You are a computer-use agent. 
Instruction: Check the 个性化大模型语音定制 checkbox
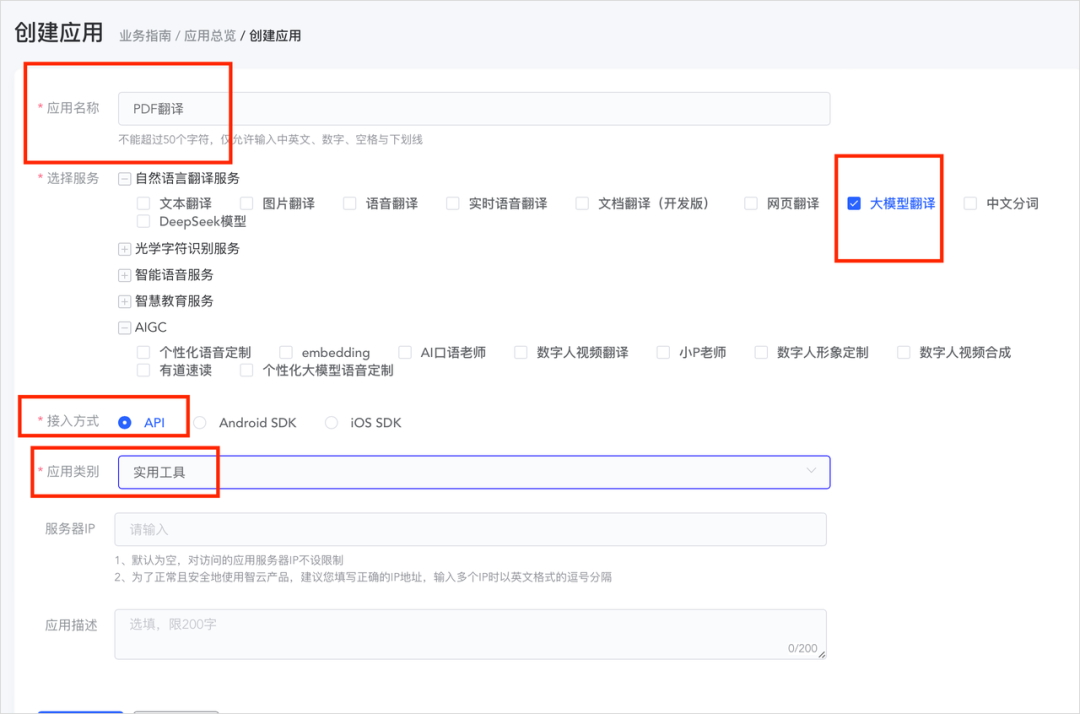(247, 370)
